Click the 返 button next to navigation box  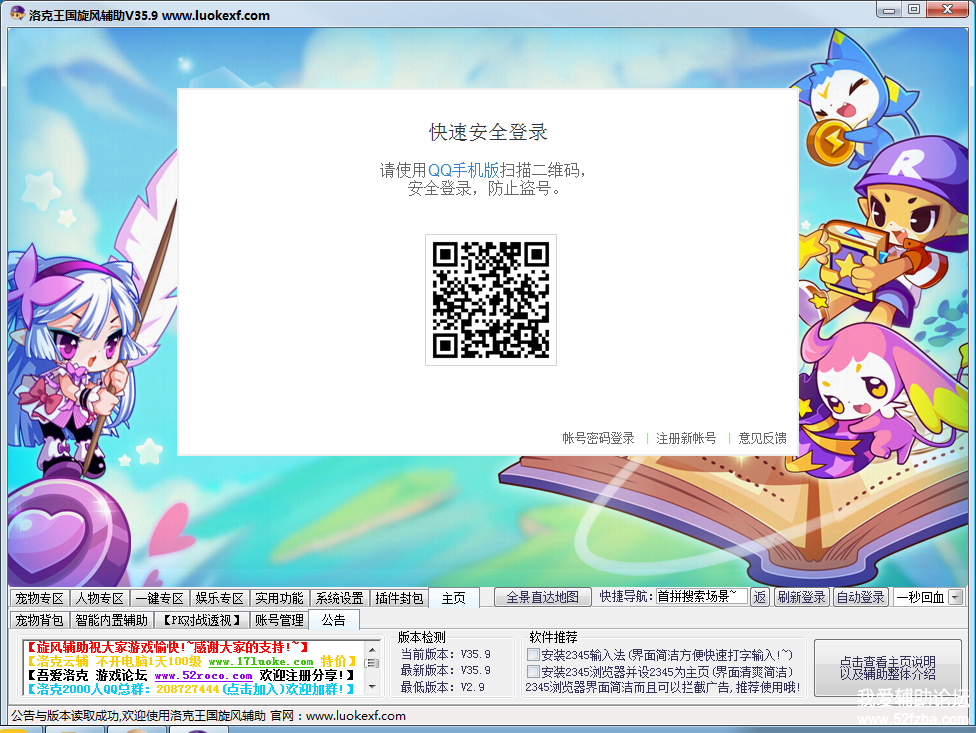coord(759,597)
